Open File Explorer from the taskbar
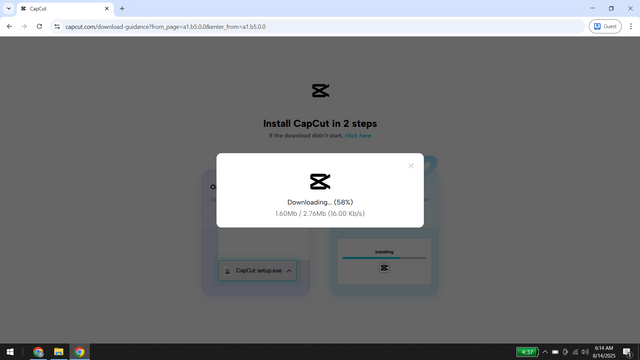Image resolution: width=640 pixels, height=360 pixels. [x=59, y=352]
